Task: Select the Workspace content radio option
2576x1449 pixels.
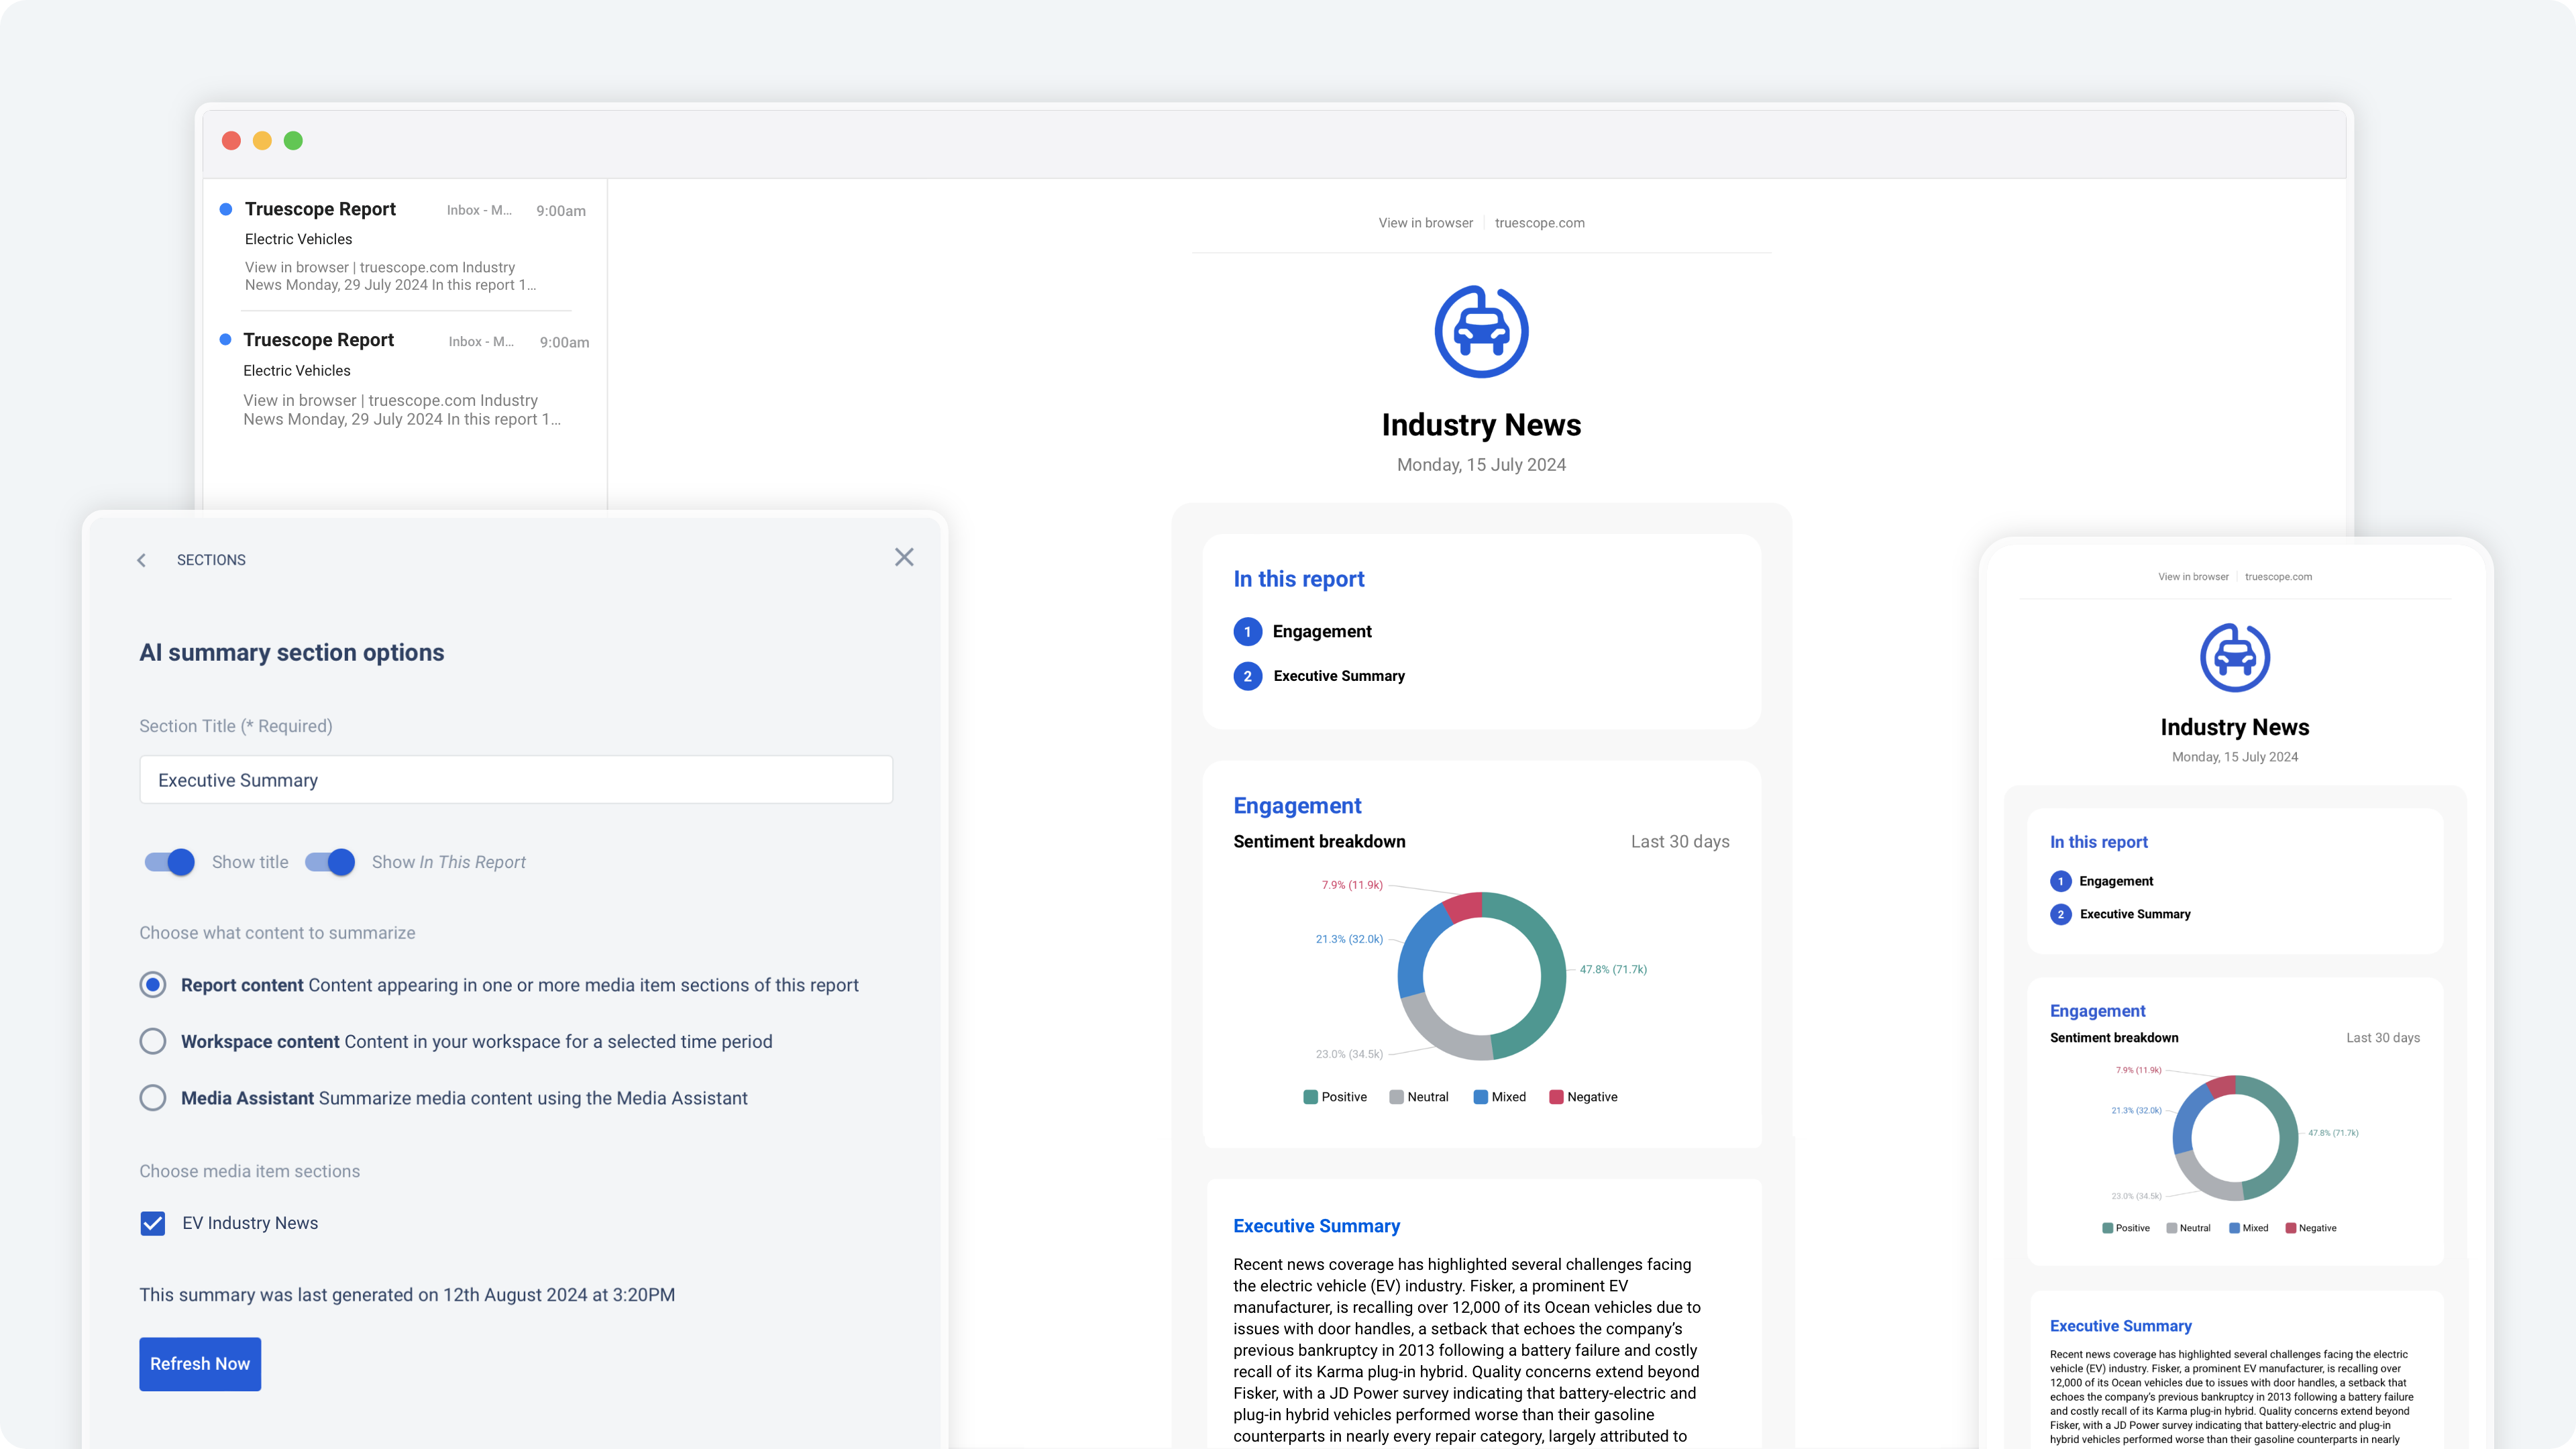Action: [x=153, y=1041]
